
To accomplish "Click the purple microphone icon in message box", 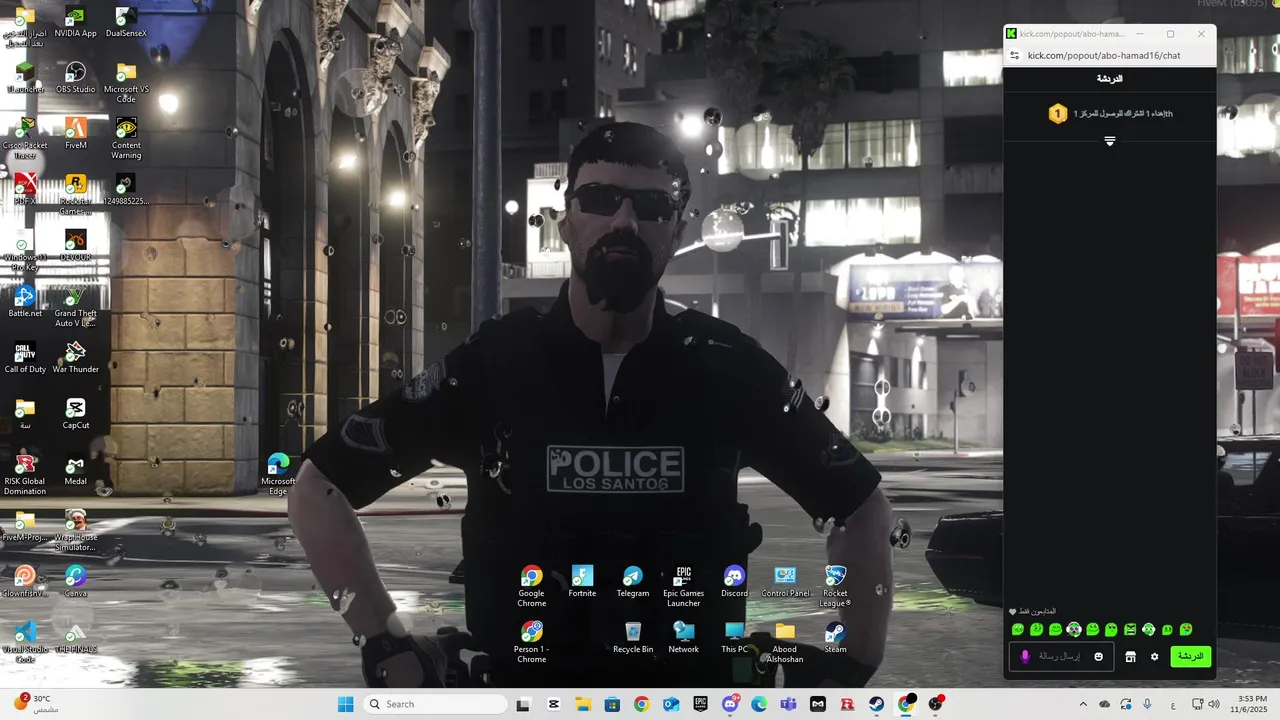I will 1025,657.
